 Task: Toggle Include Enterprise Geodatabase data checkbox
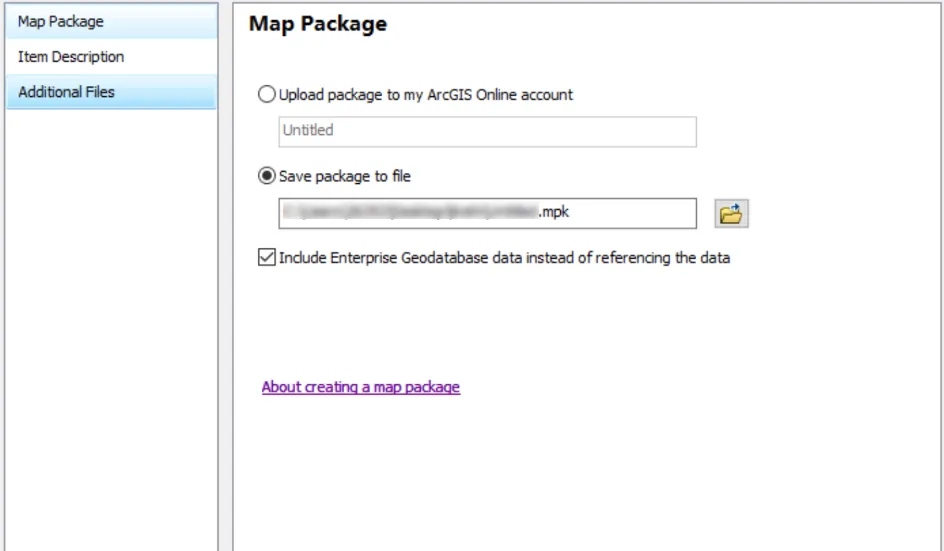(x=267, y=258)
